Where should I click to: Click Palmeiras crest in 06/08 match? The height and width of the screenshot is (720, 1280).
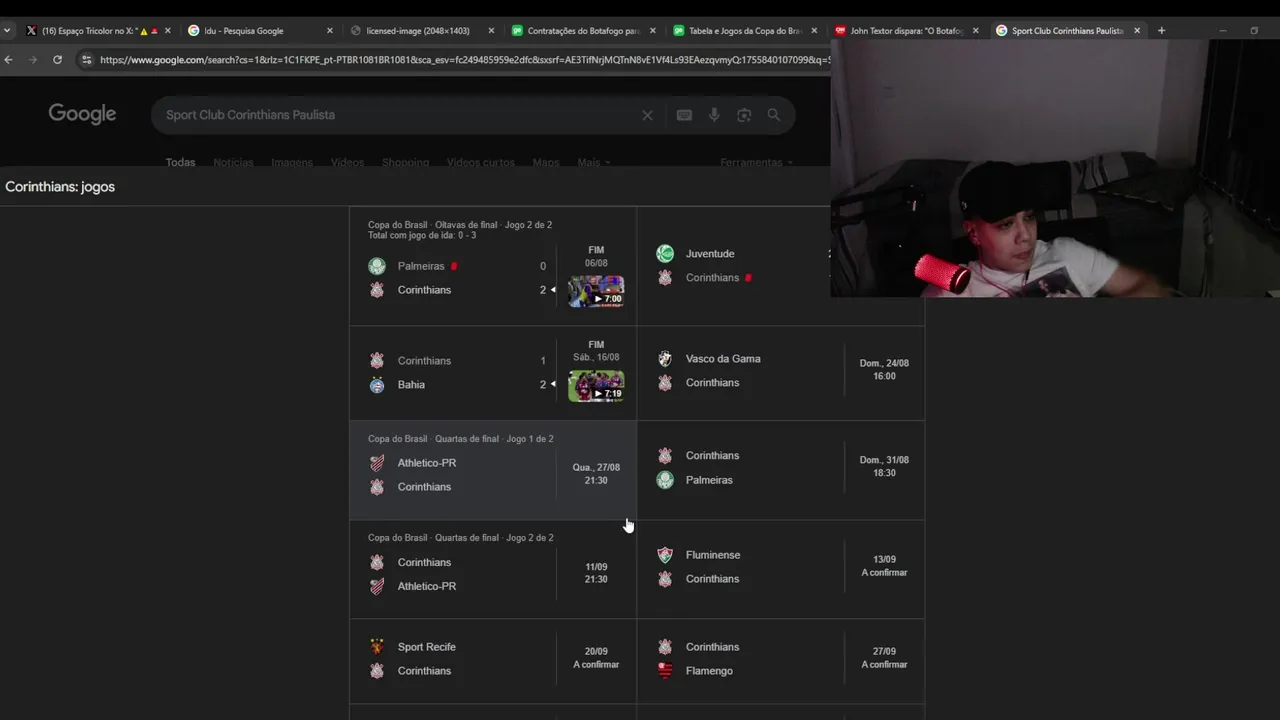click(x=377, y=266)
